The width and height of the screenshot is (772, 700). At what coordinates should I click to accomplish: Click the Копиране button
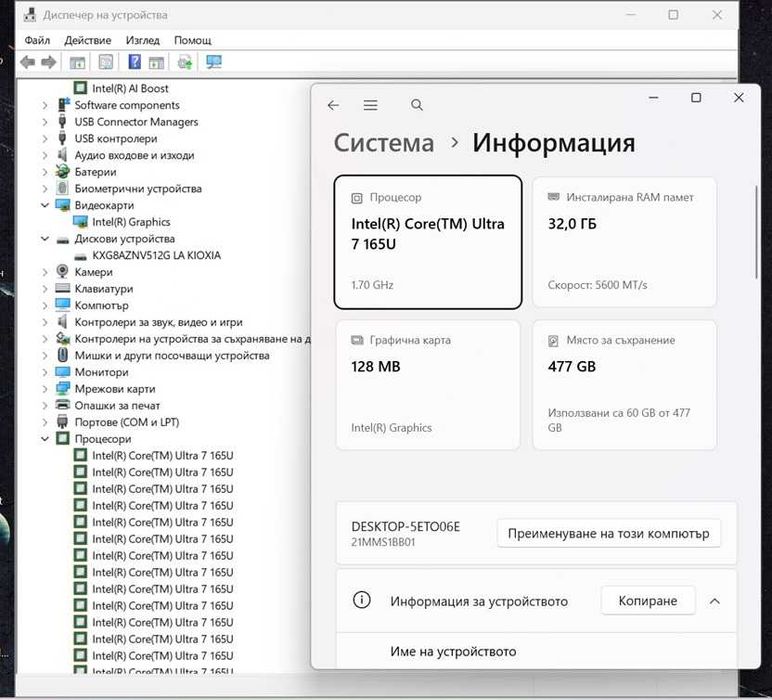(648, 601)
